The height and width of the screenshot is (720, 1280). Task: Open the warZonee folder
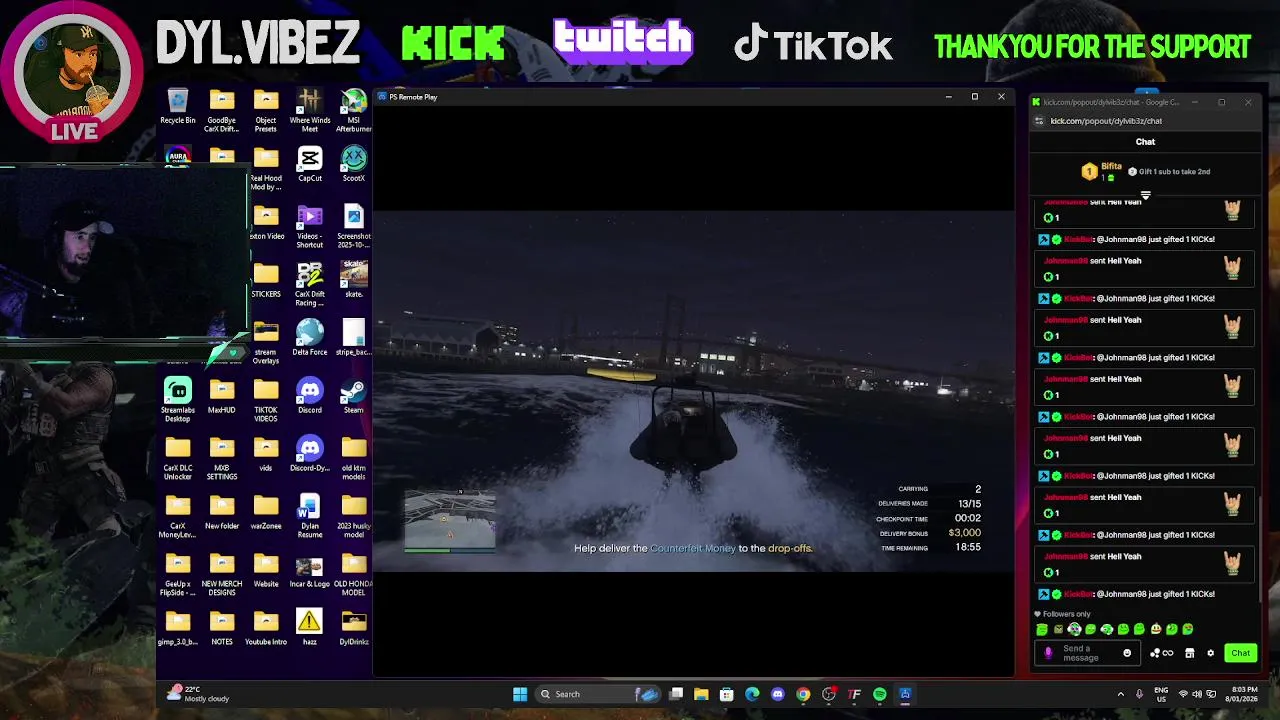point(266,512)
